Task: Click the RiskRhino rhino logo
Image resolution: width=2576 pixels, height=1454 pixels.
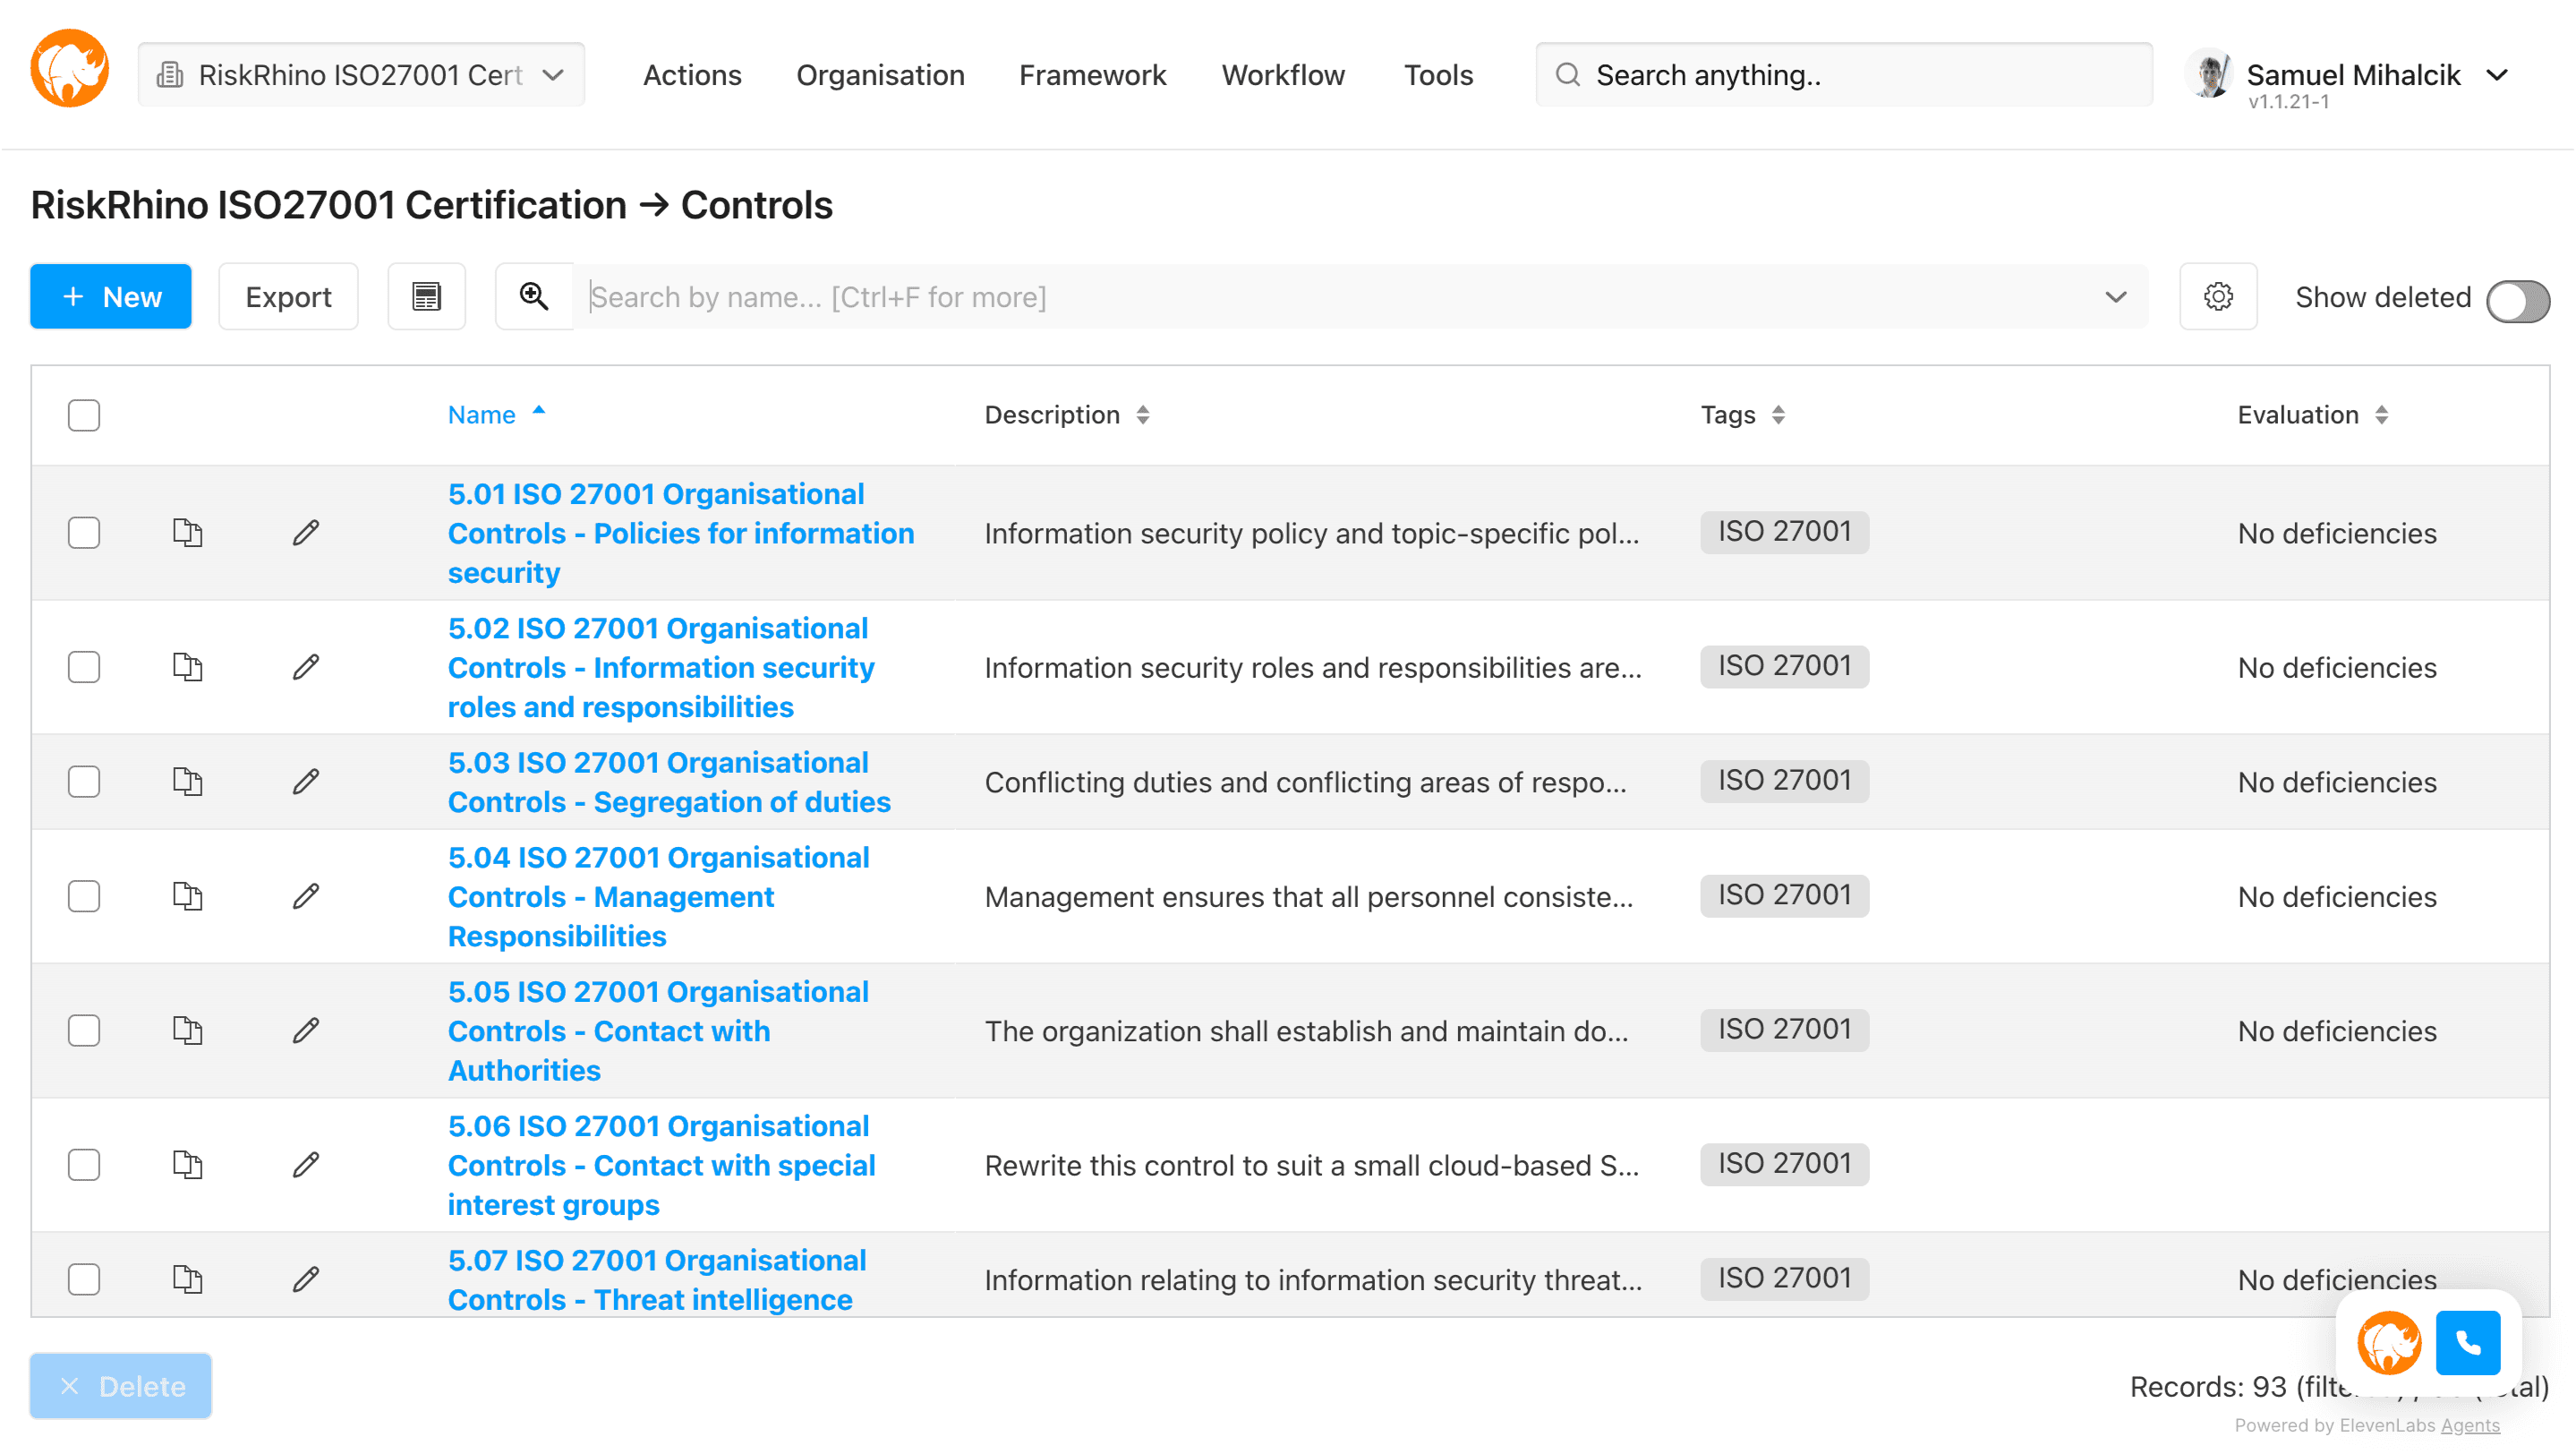Action: 69,70
